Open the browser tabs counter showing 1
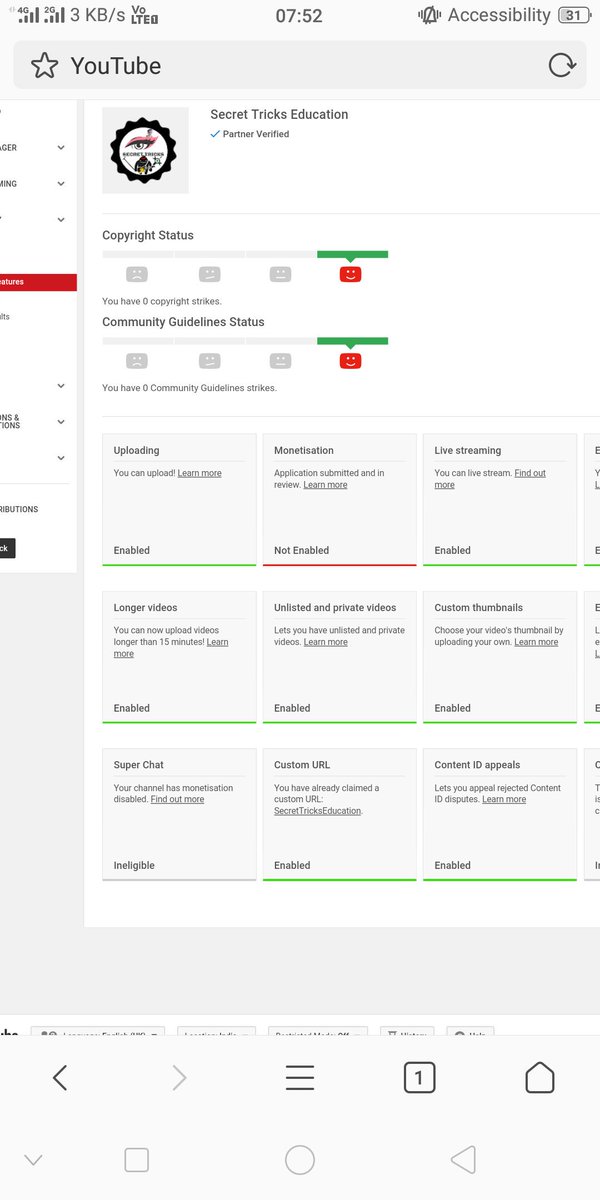This screenshot has height=1200, width=600. (419, 1077)
